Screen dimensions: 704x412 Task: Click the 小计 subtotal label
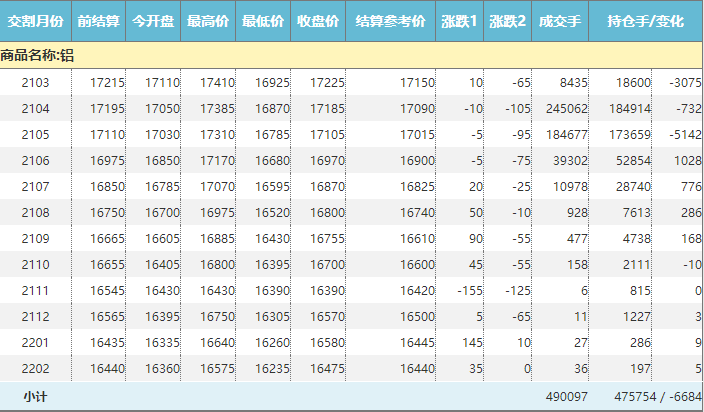pyautogui.click(x=36, y=397)
